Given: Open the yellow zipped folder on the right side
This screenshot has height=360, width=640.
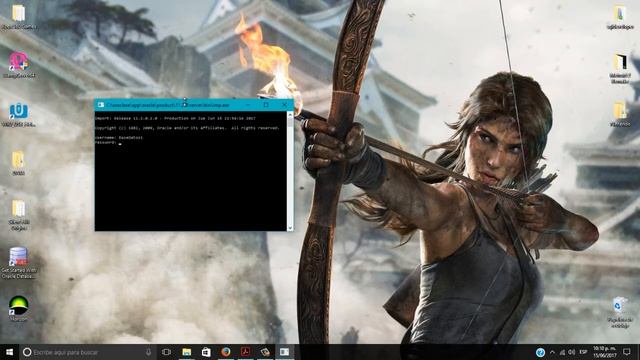Looking at the screenshot, I should (x=620, y=113).
